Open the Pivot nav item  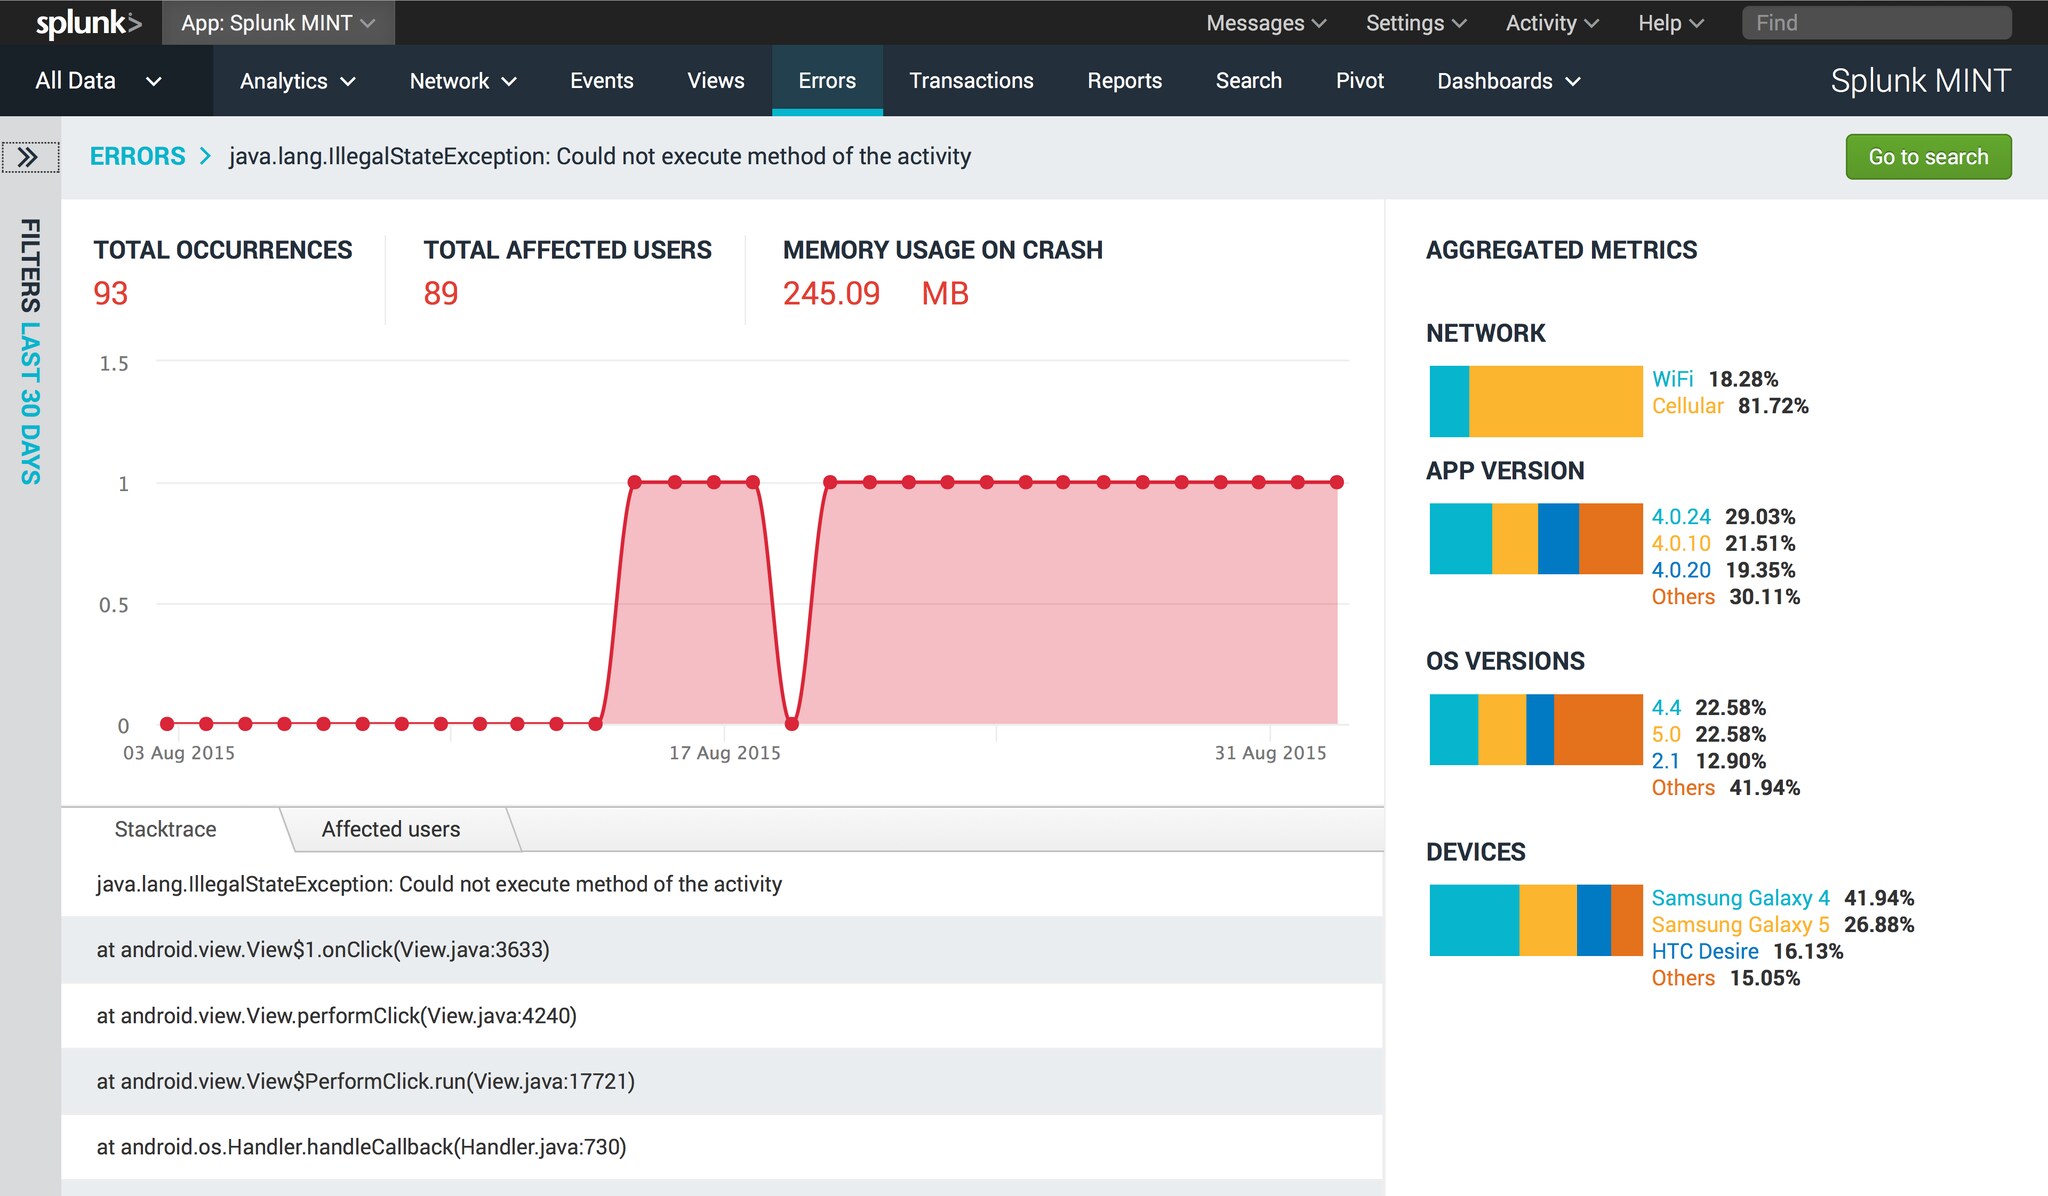1360,81
